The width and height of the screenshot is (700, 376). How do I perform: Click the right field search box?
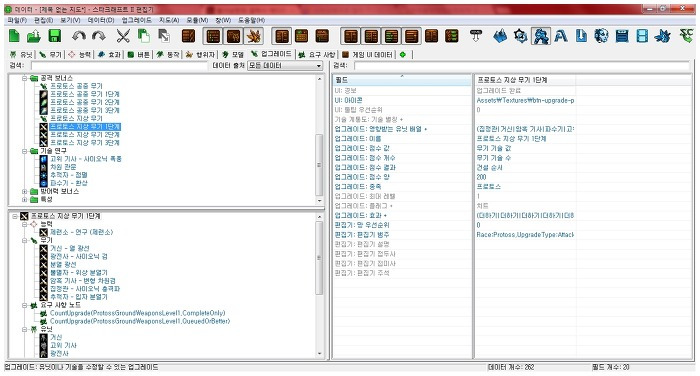pos(522,66)
